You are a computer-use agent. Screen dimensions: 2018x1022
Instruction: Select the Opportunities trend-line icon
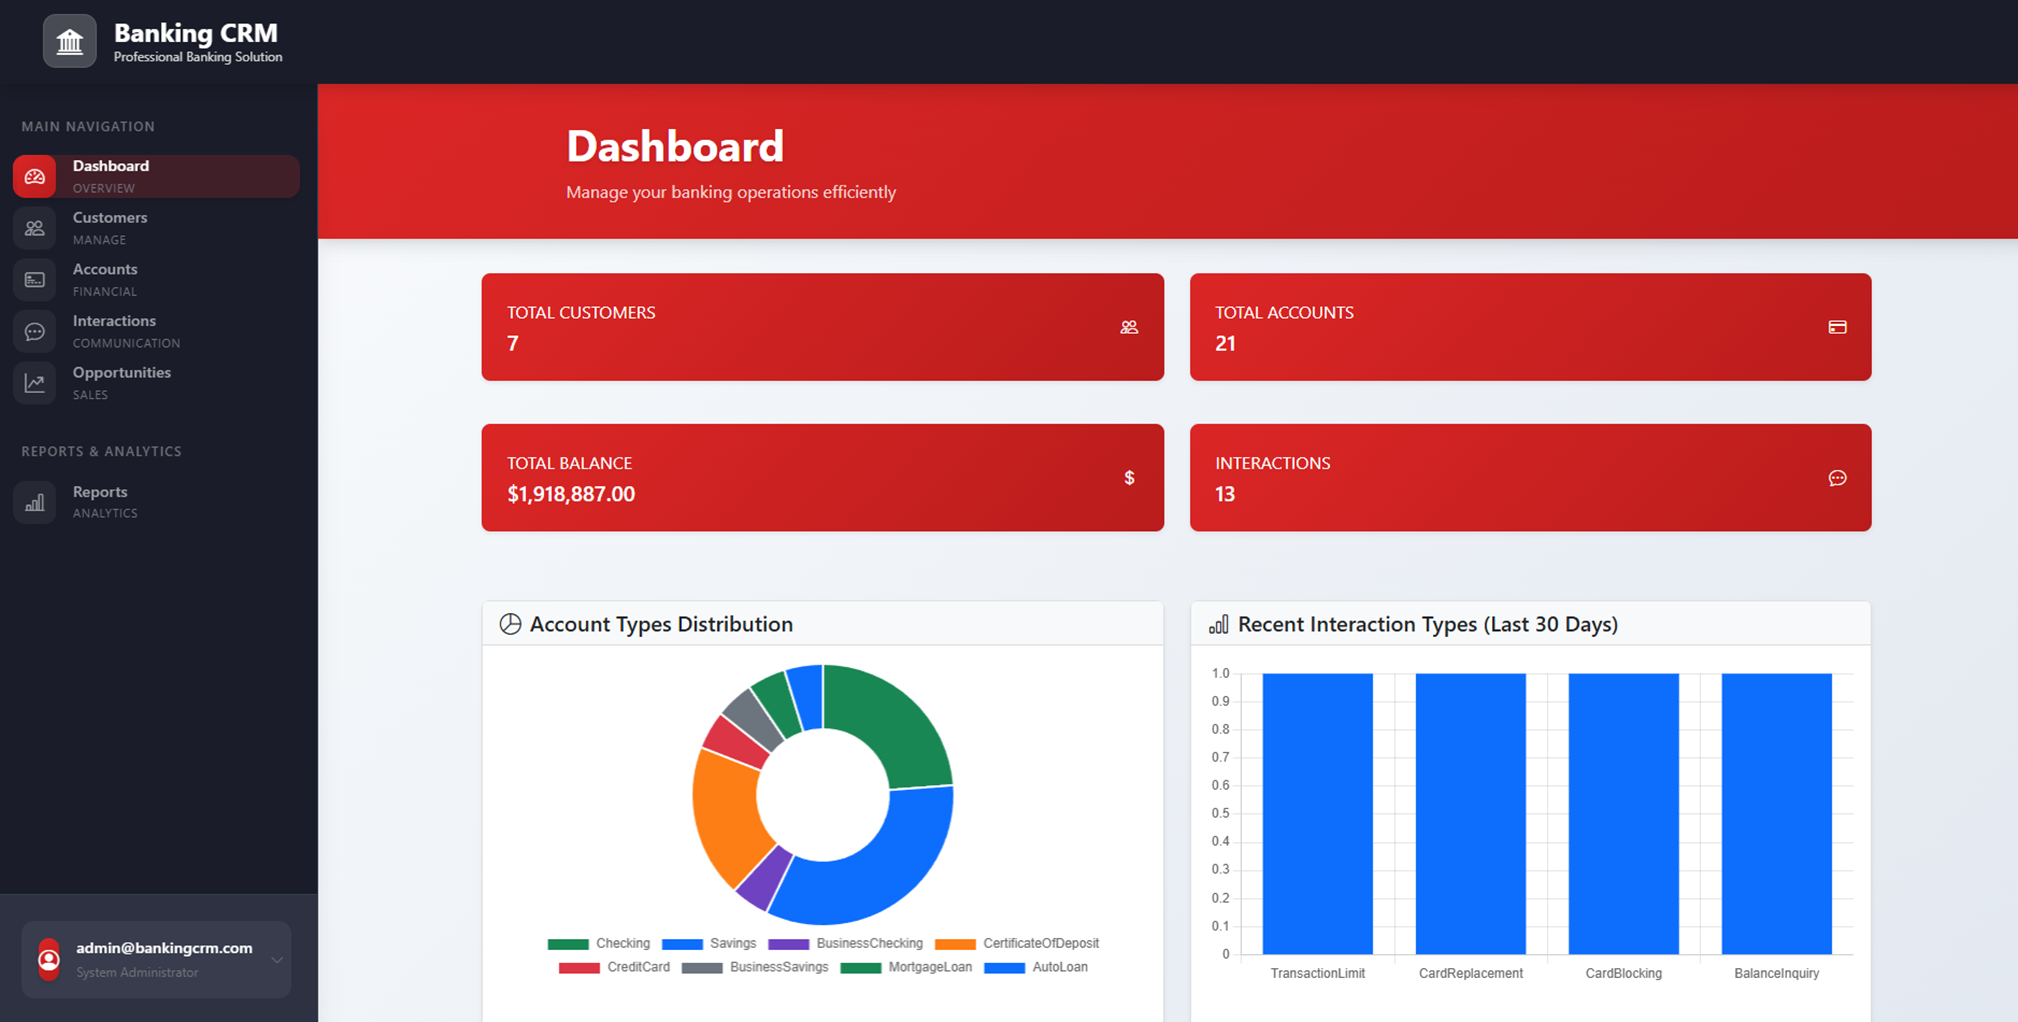pyautogui.click(x=35, y=382)
